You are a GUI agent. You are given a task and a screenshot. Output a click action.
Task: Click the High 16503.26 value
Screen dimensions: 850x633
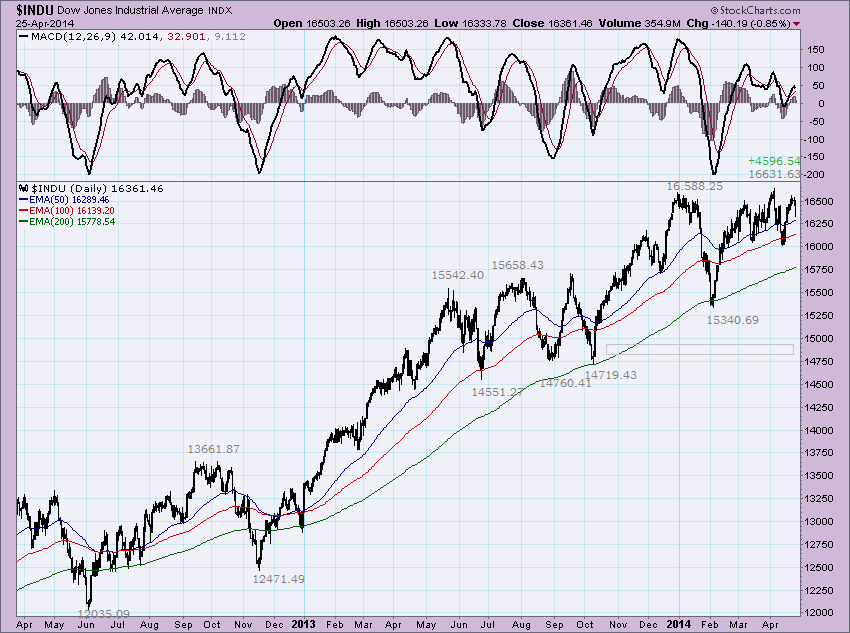392,23
